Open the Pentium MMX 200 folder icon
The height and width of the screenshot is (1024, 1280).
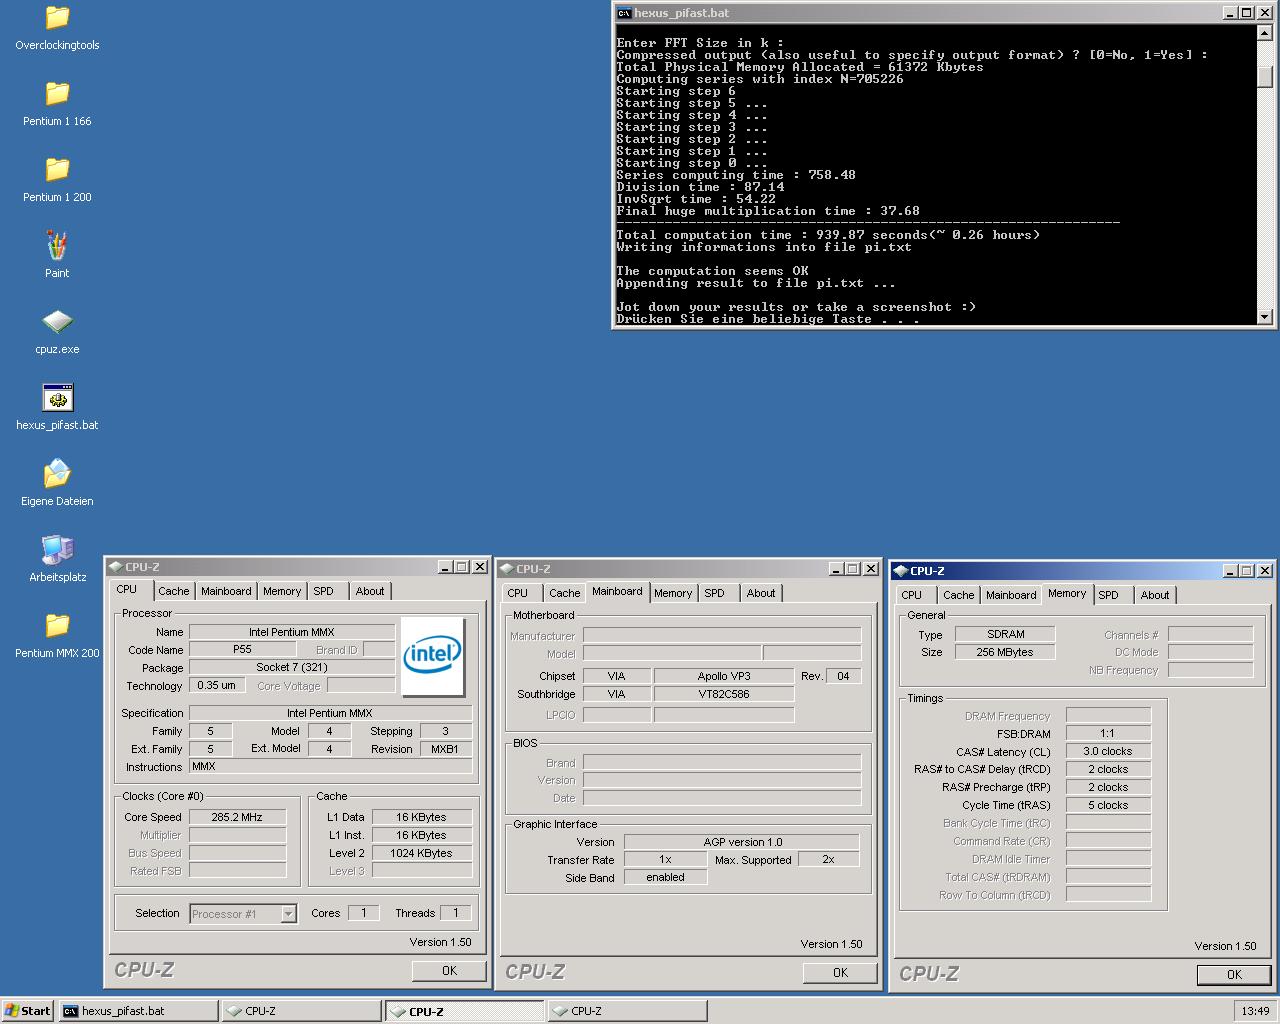(x=57, y=626)
